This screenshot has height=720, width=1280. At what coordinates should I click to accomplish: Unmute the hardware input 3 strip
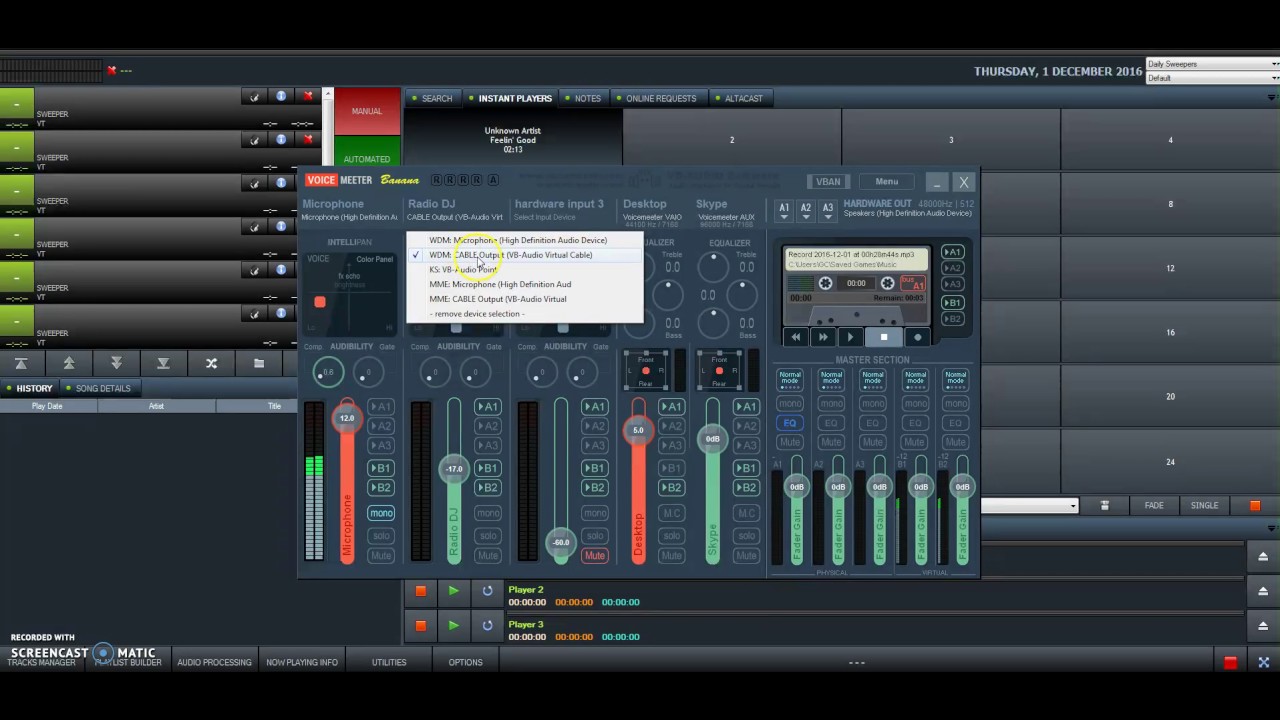595,556
